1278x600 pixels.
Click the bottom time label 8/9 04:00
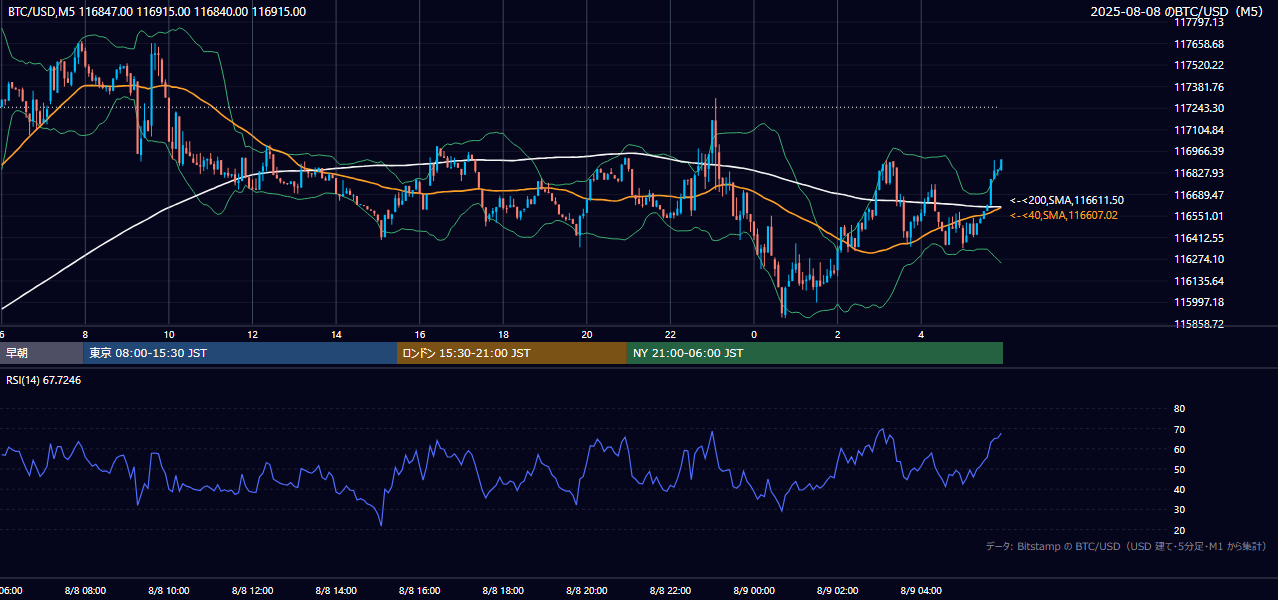(x=922, y=591)
